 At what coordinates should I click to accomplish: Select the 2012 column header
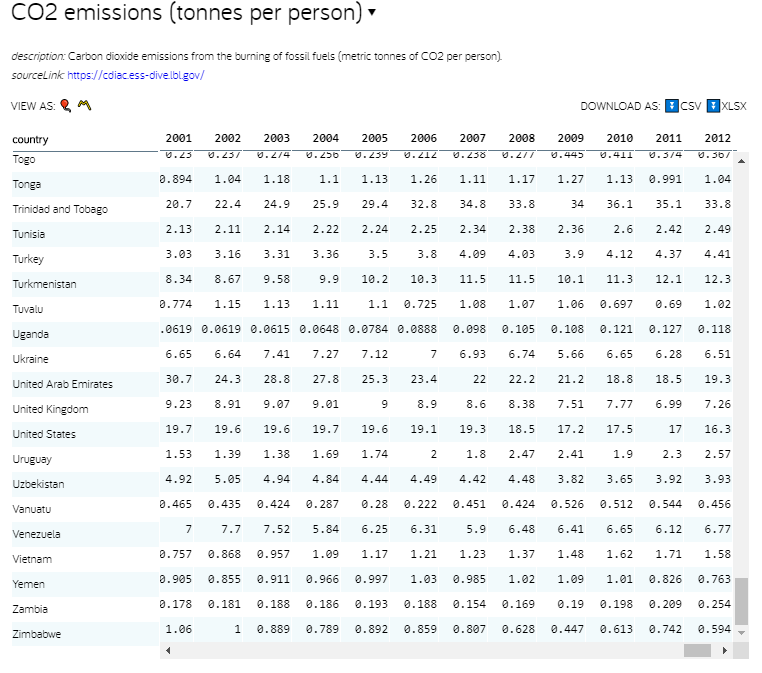(717, 138)
